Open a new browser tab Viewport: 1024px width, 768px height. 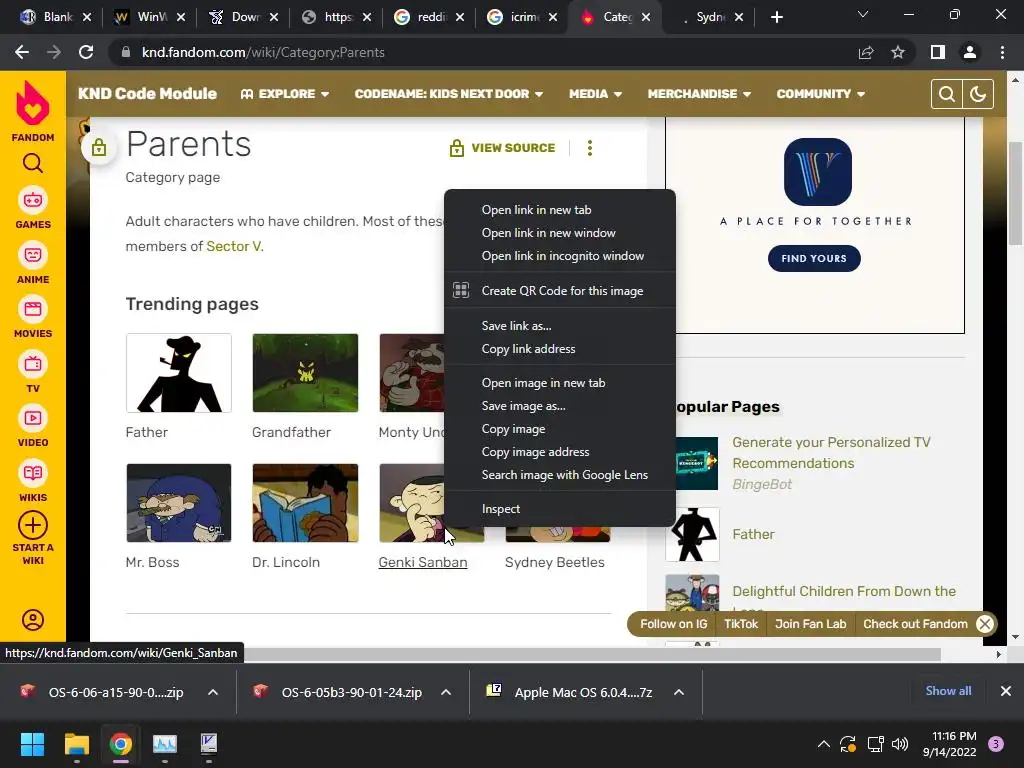point(776,17)
